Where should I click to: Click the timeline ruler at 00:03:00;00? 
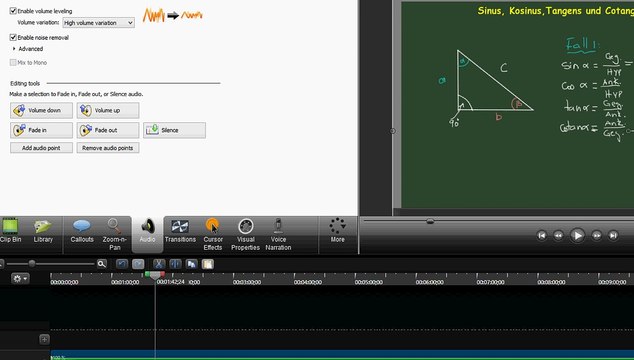point(247,282)
